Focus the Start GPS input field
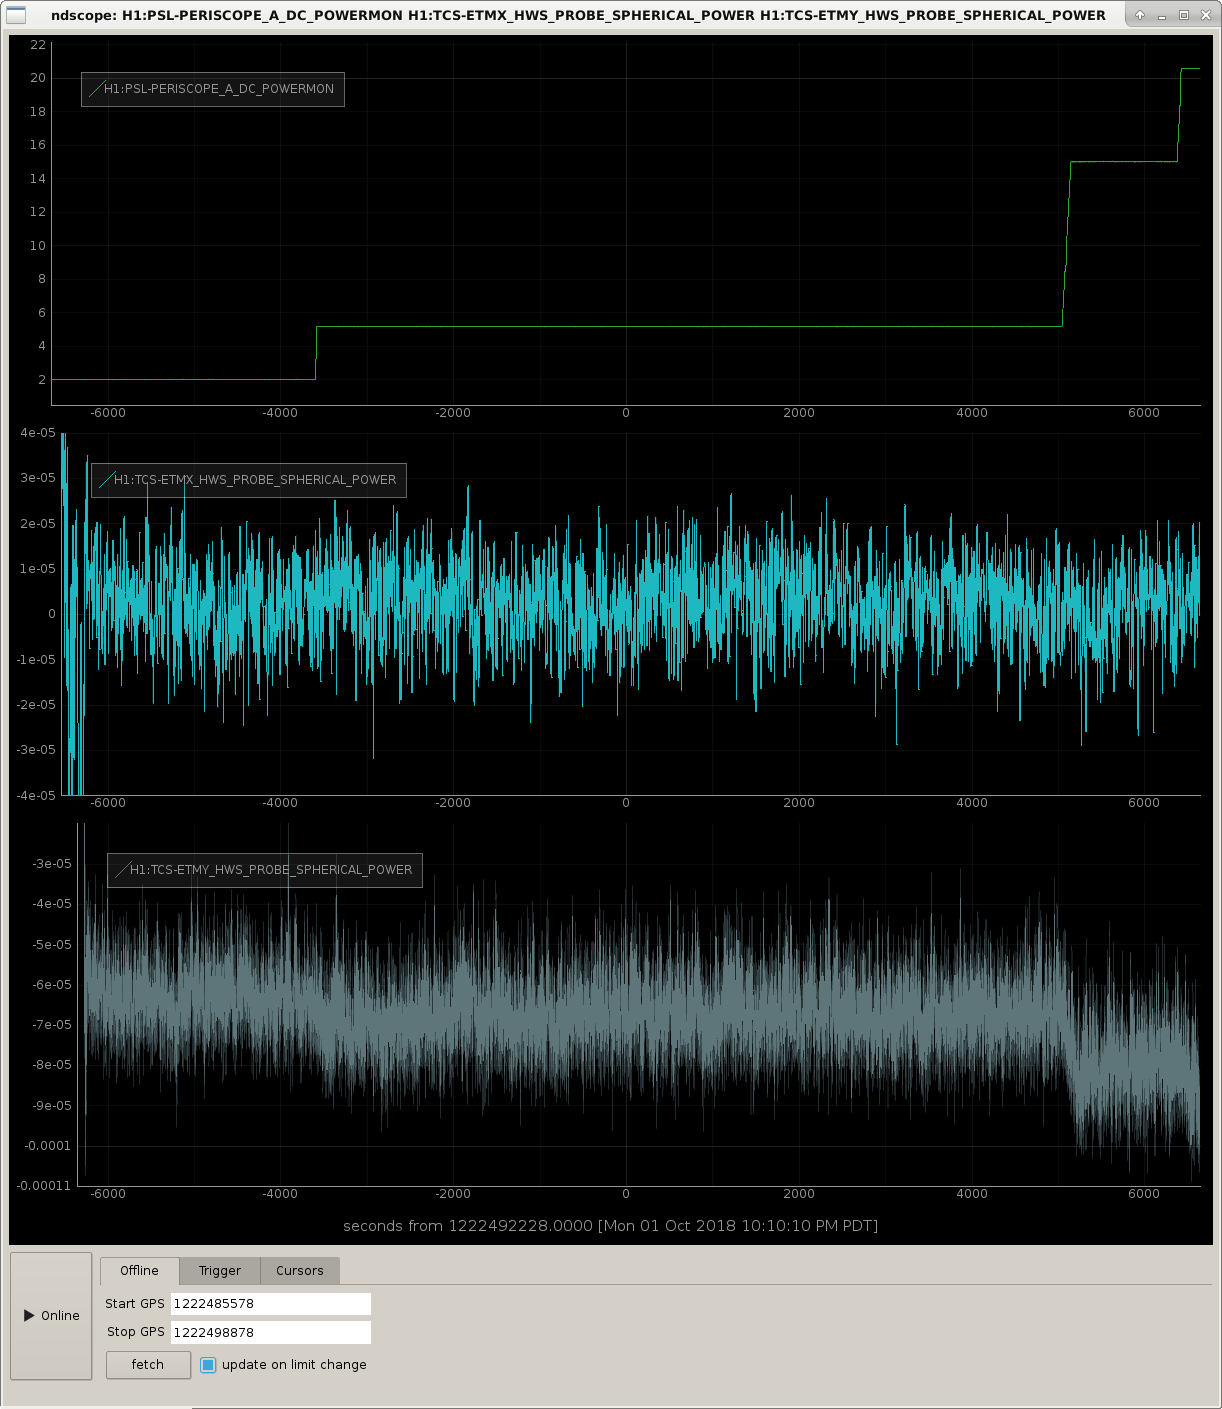The height and width of the screenshot is (1409, 1222). (271, 1304)
